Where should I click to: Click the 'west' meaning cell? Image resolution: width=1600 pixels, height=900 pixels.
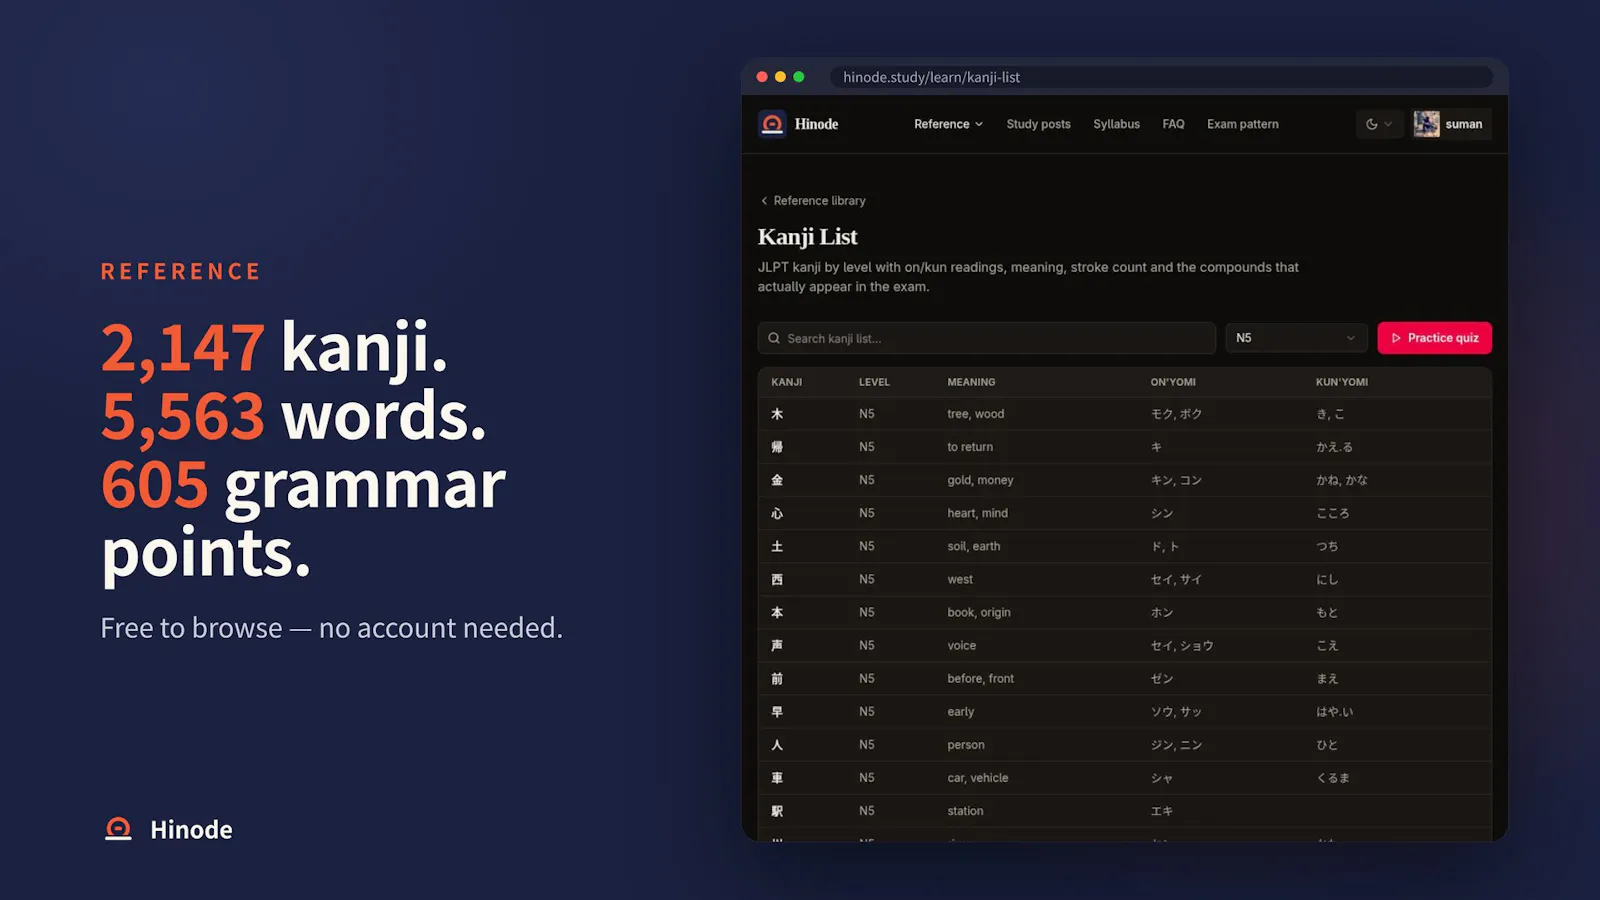960,579
